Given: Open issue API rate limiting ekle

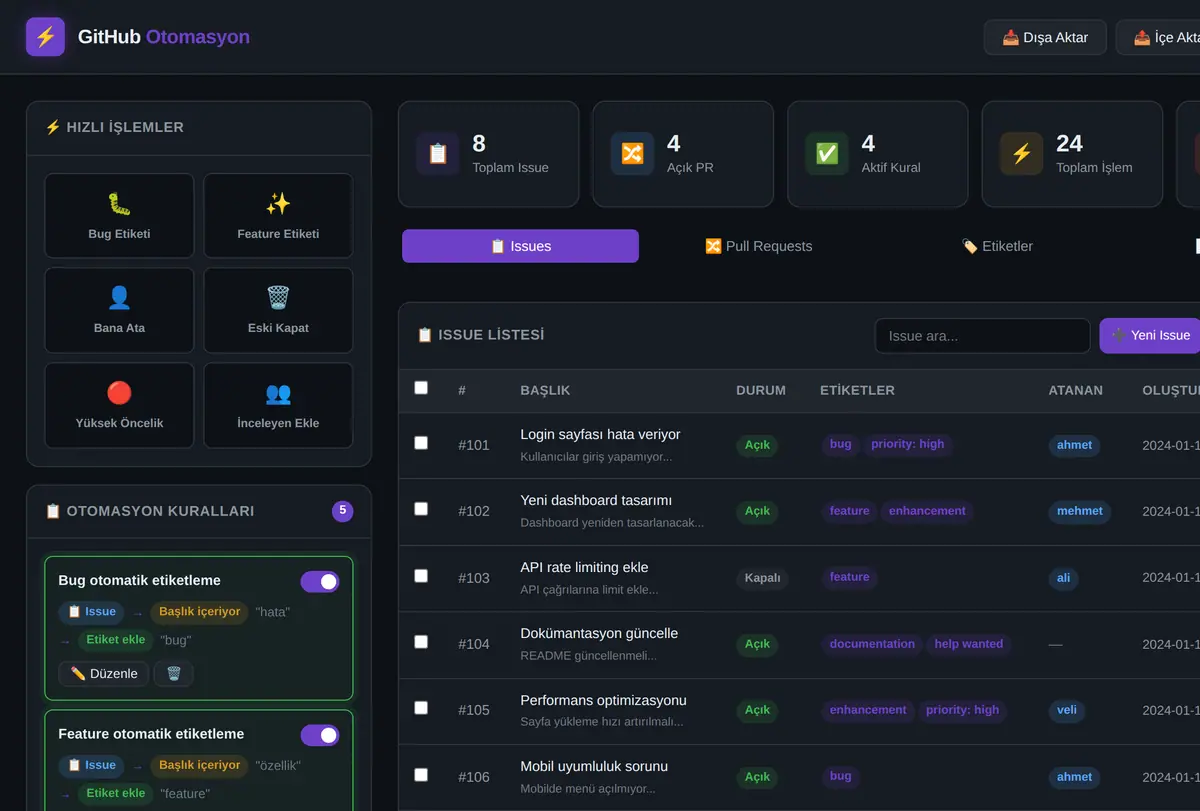Looking at the screenshot, I should pyautogui.click(x=584, y=567).
